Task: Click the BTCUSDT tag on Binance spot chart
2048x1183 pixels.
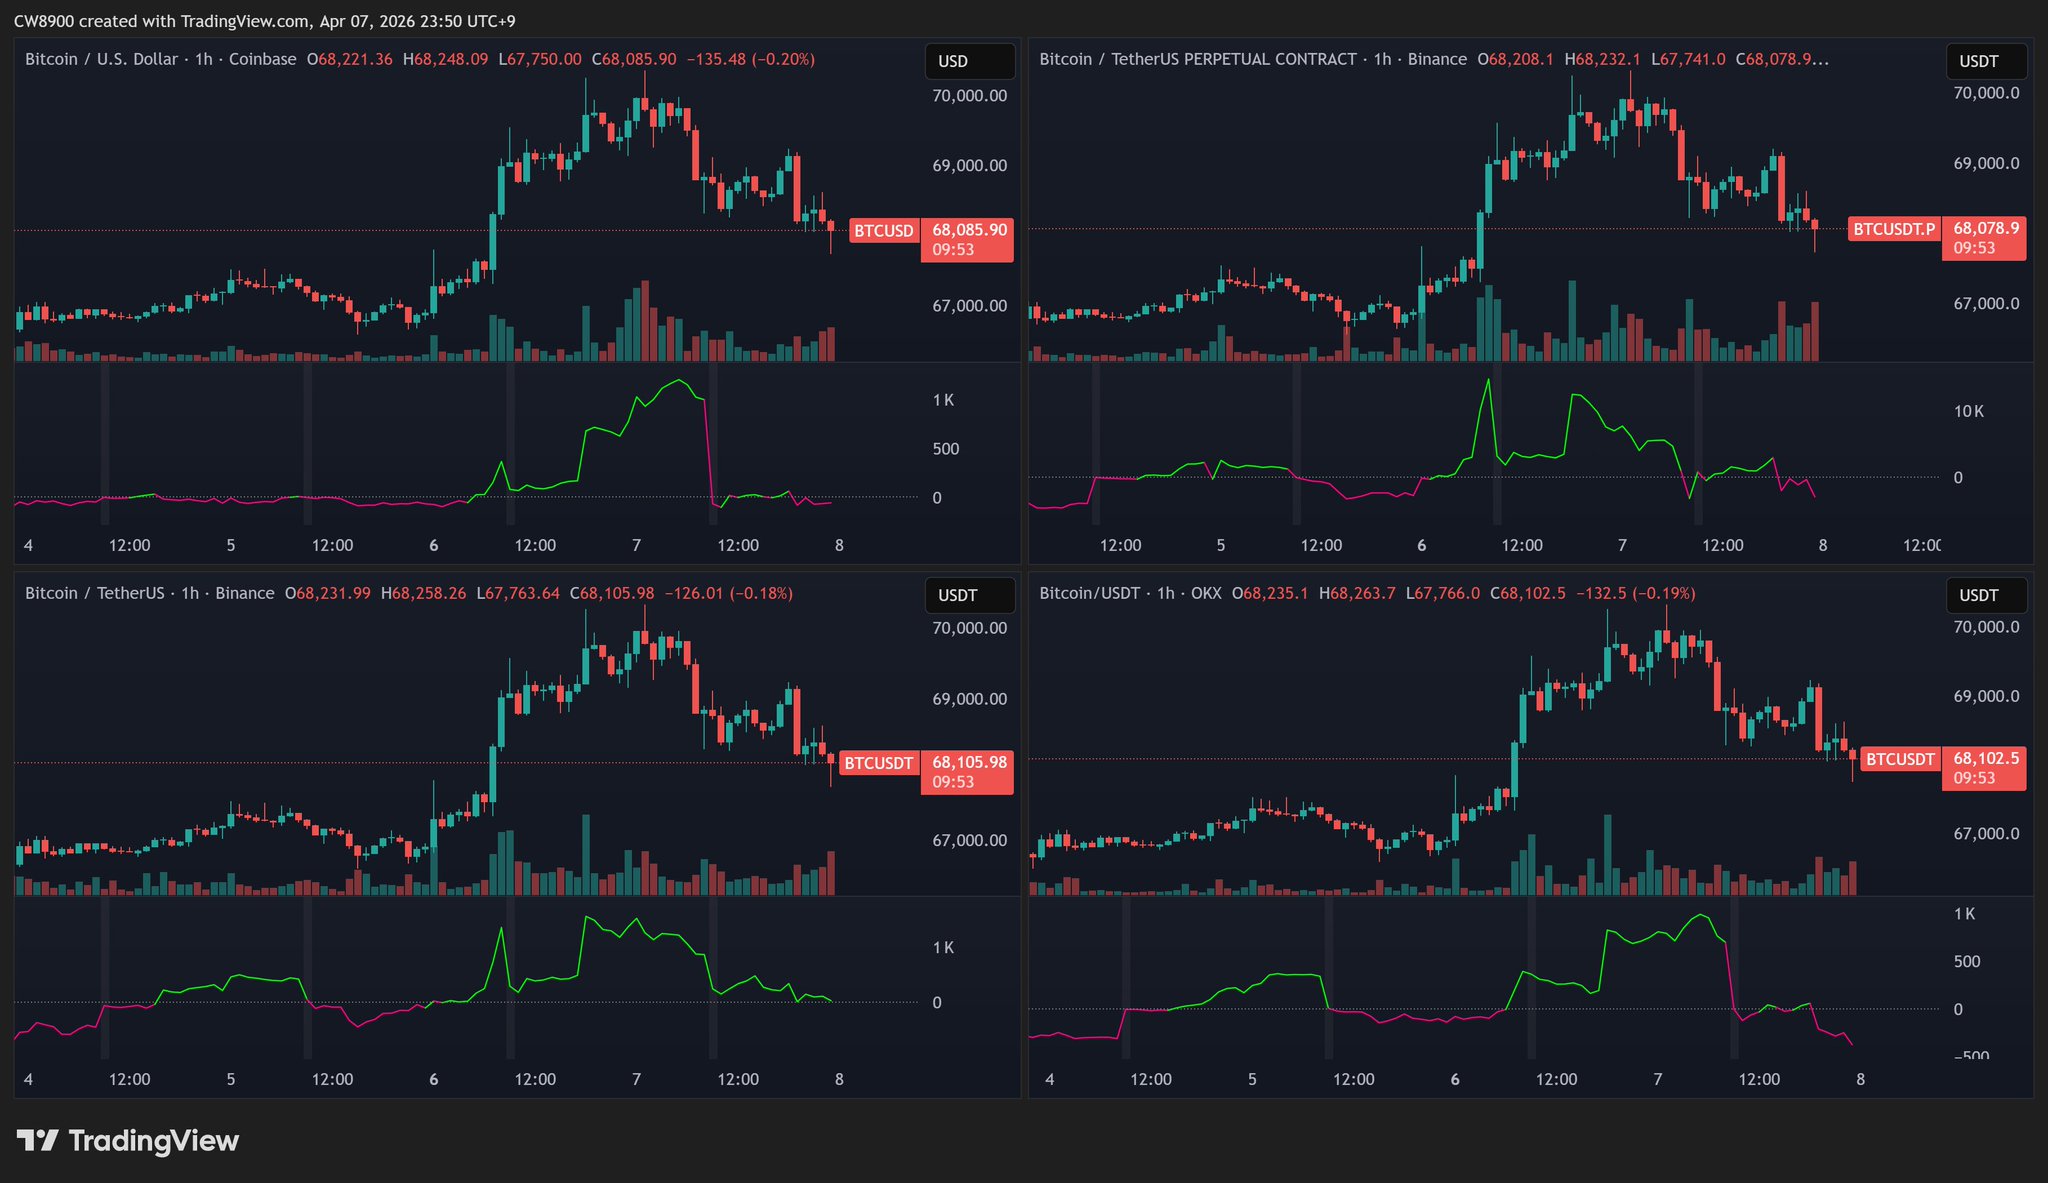Action: pyautogui.click(x=878, y=763)
